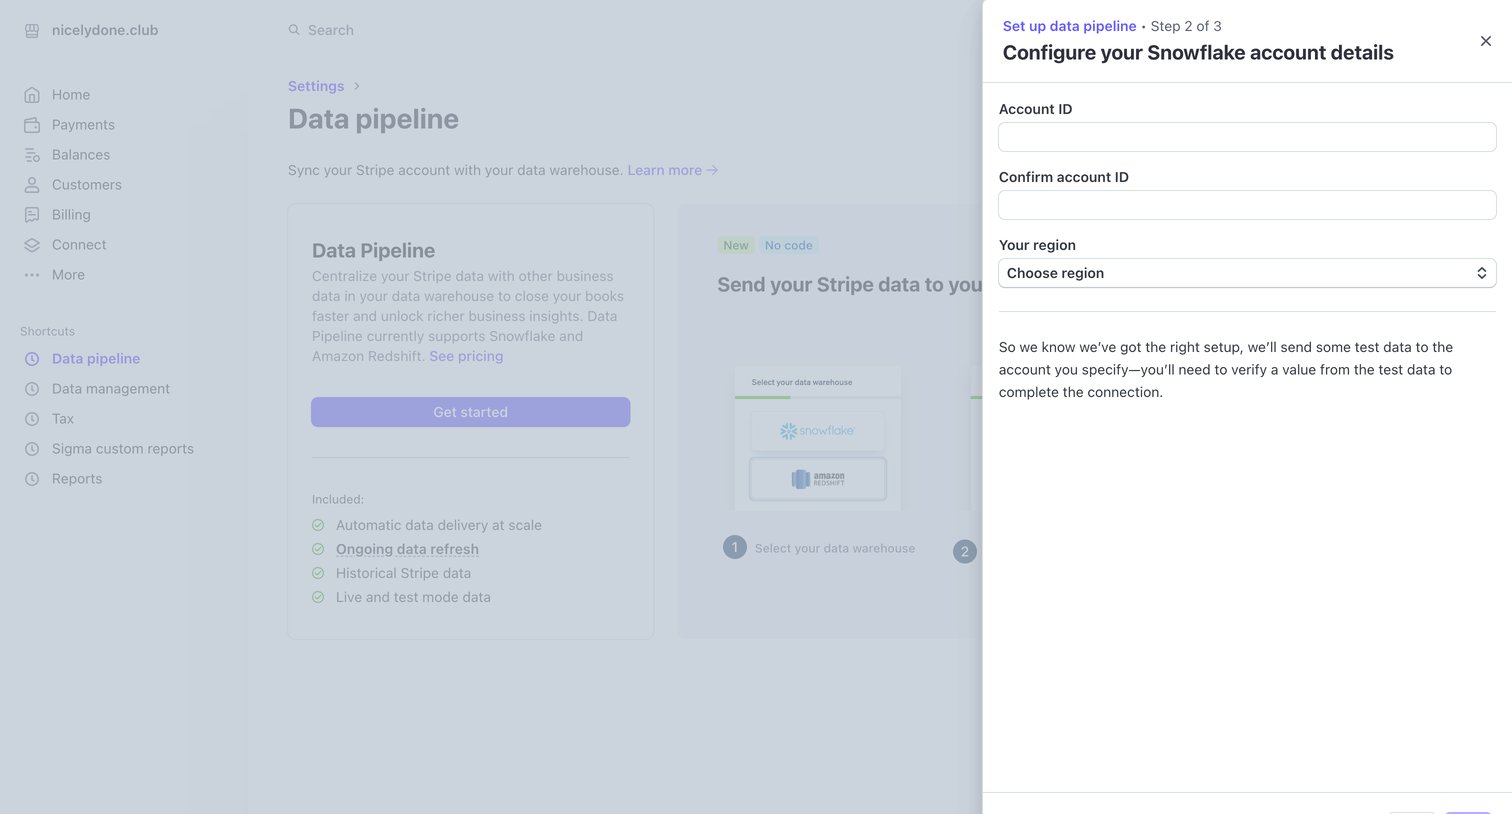Click the Set up data pipeline link
Image resolution: width=1512 pixels, height=814 pixels.
(x=1069, y=26)
